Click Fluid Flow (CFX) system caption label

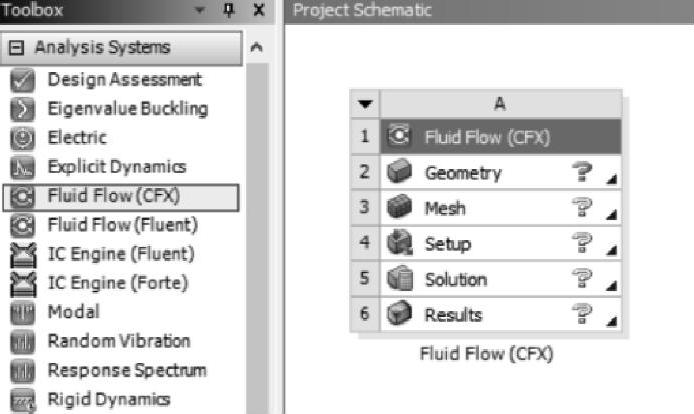(x=486, y=354)
